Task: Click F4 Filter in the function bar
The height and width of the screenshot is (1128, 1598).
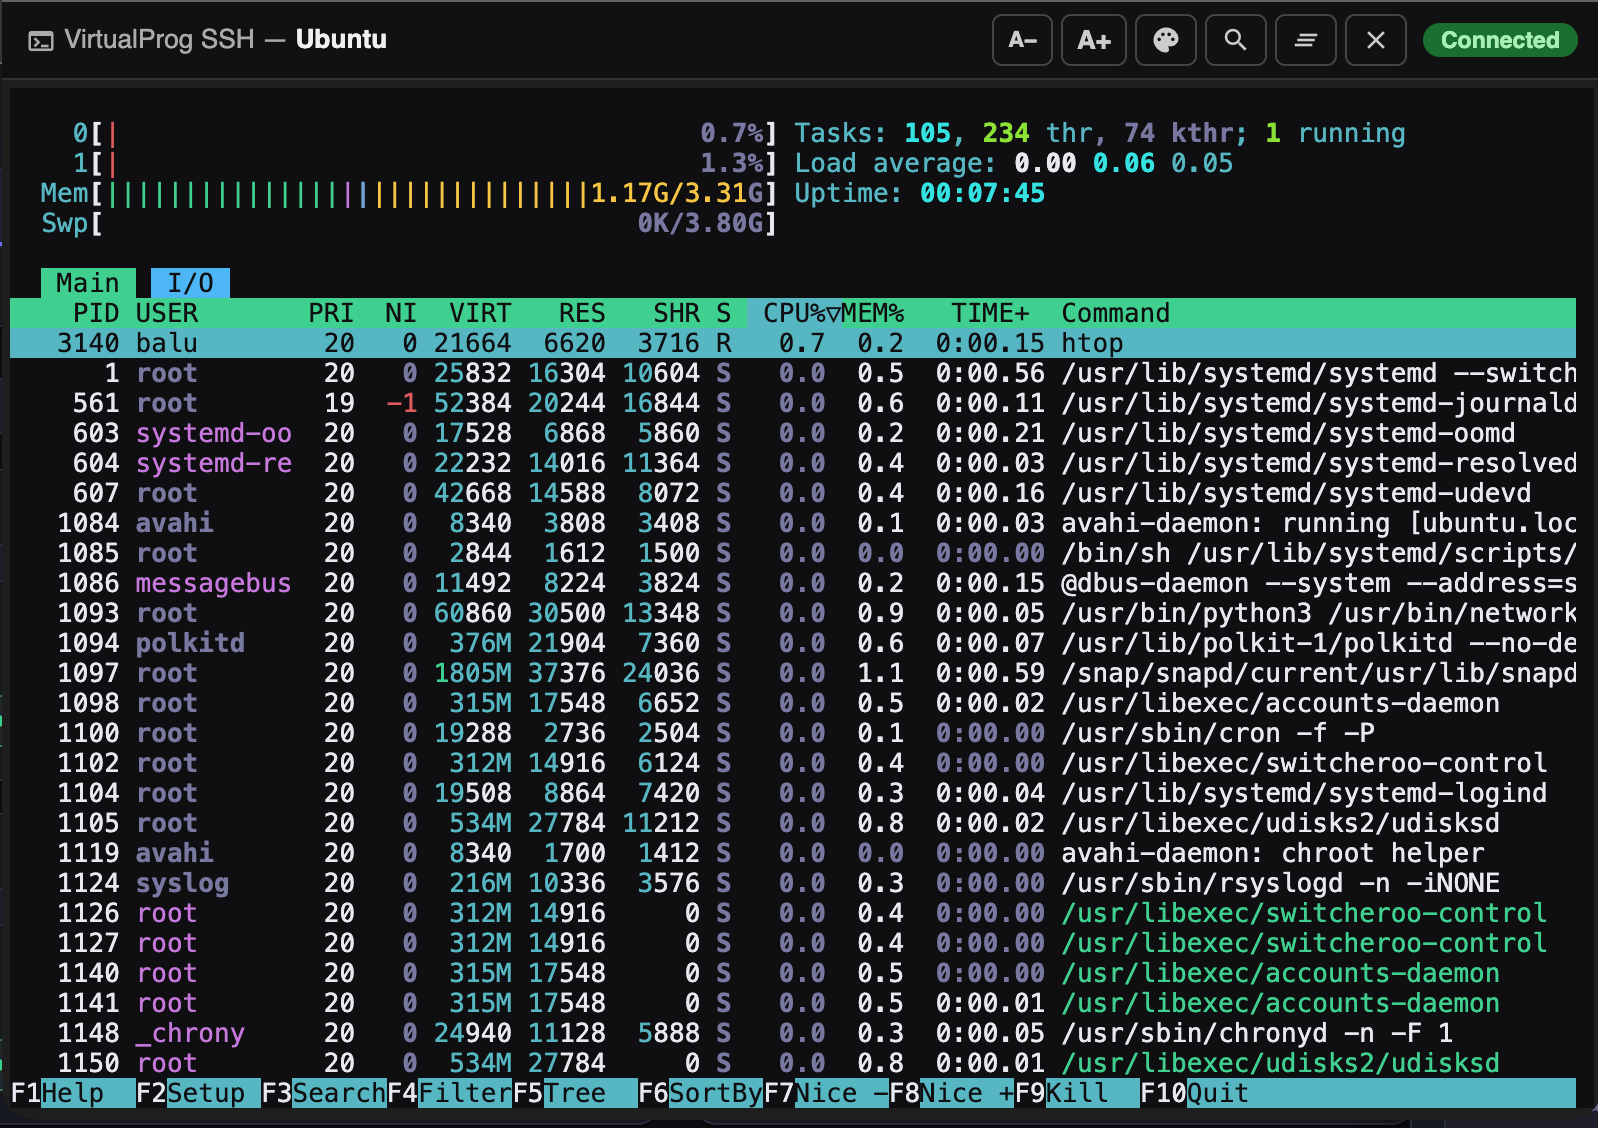Action: (450, 1093)
